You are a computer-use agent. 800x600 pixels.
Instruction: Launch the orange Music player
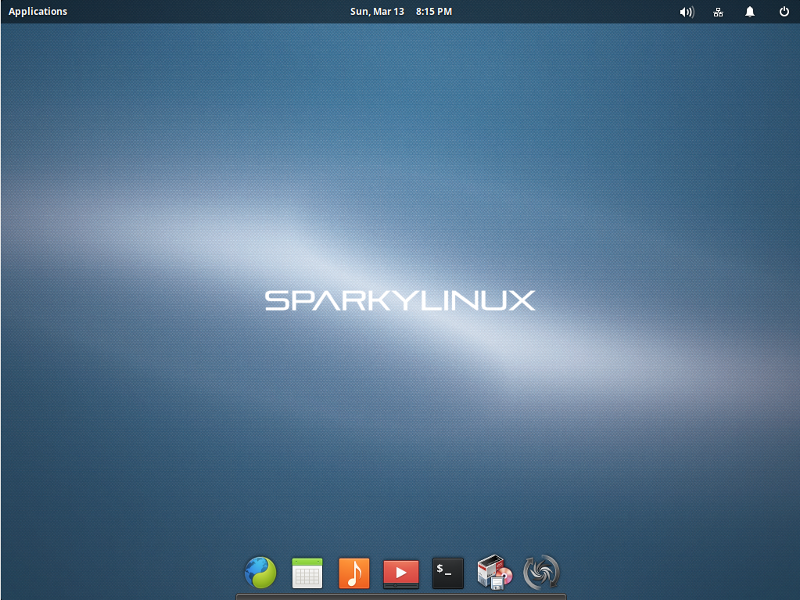354,572
